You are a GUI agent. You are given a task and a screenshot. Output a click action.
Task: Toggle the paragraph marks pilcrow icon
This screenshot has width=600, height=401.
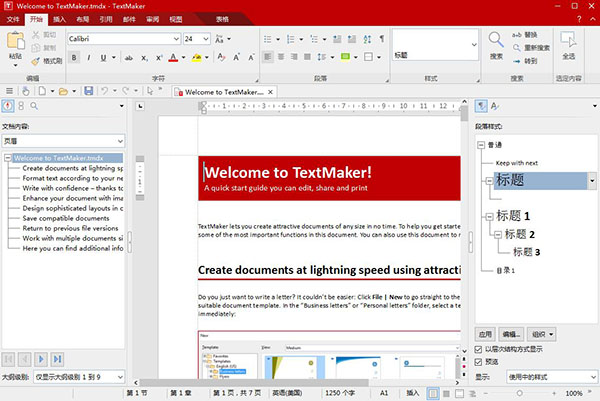(x=382, y=39)
